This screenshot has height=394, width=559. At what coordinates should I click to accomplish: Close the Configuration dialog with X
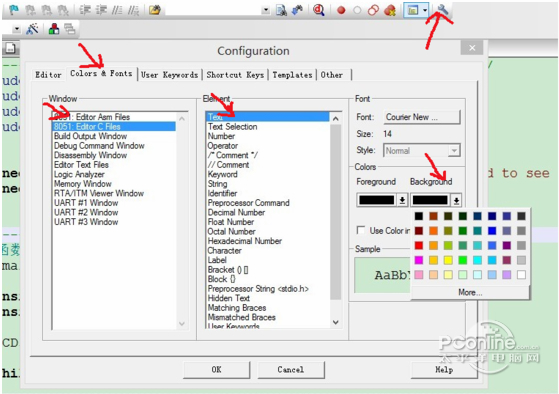pos(472,48)
